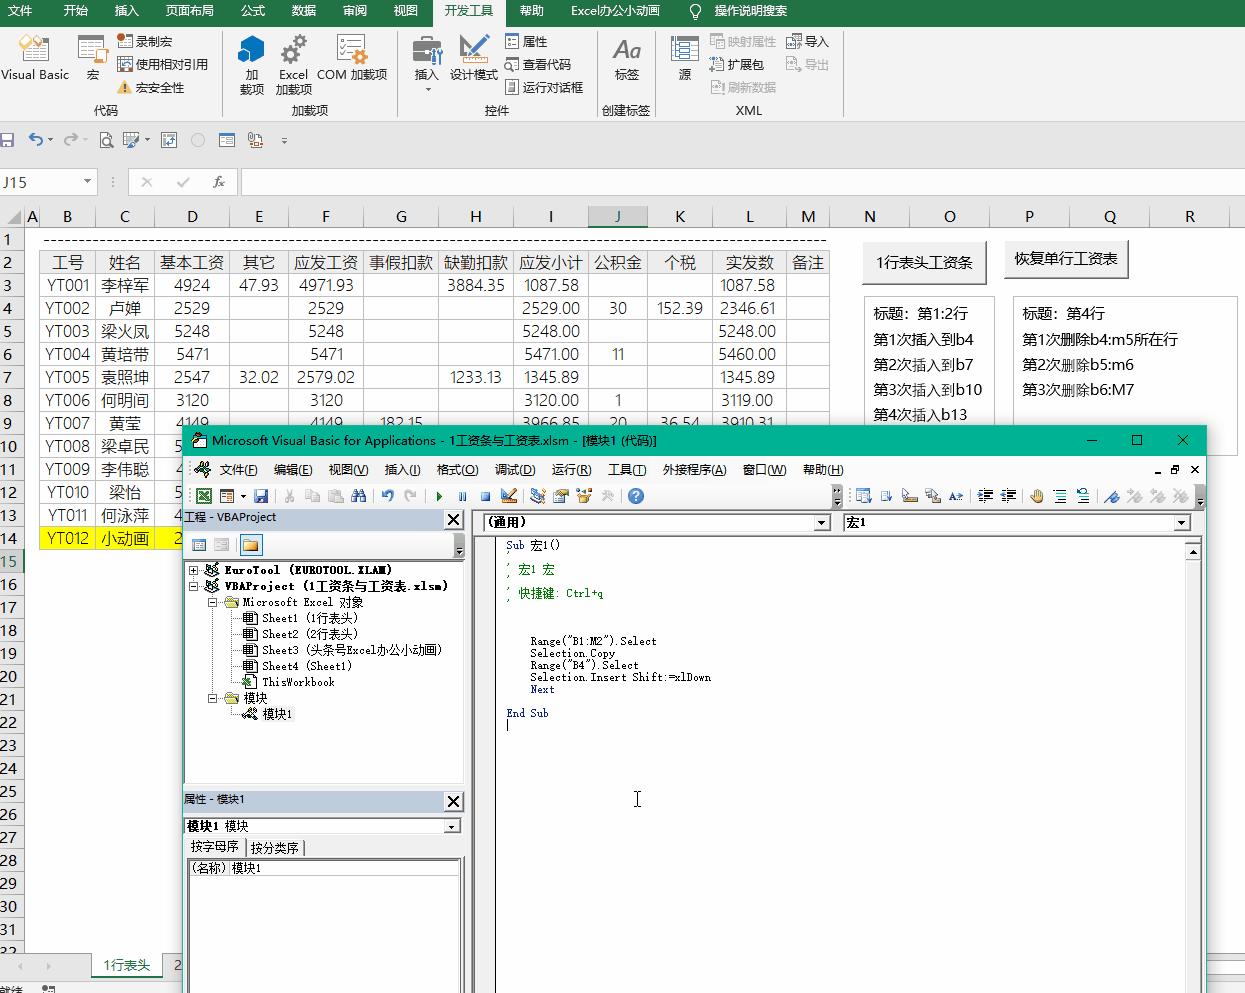Screen dimensions: 1245x993
Task: Switch to the 按分类序 properties tab
Action: click(275, 847)
